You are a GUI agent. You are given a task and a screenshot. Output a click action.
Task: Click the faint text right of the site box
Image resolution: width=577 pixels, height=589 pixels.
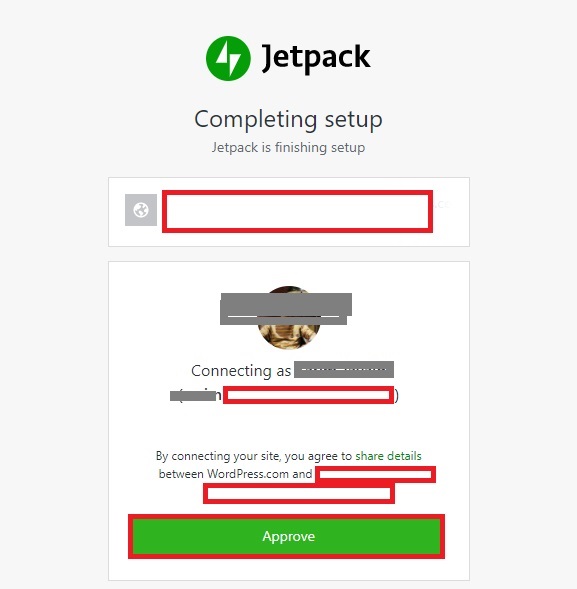[441, 205]
